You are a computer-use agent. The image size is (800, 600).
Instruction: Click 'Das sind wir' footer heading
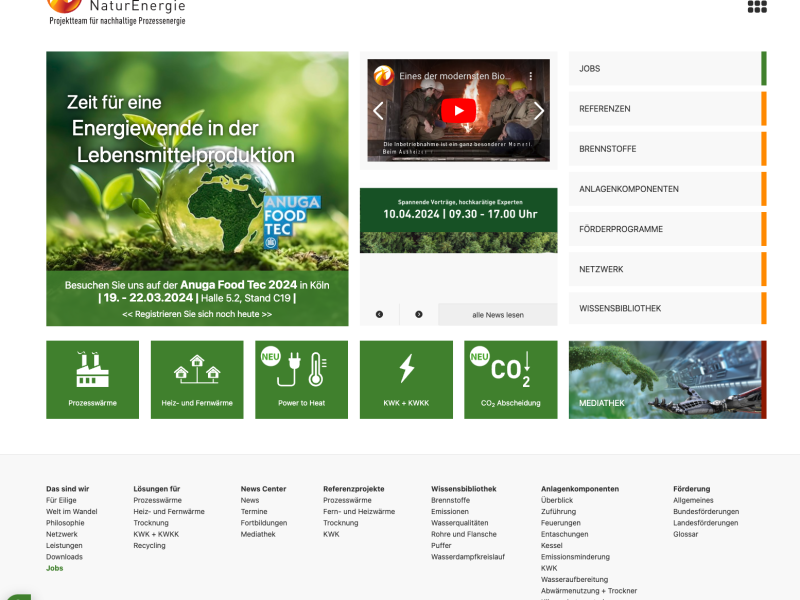pyautogui.click(x=67, y=488)
